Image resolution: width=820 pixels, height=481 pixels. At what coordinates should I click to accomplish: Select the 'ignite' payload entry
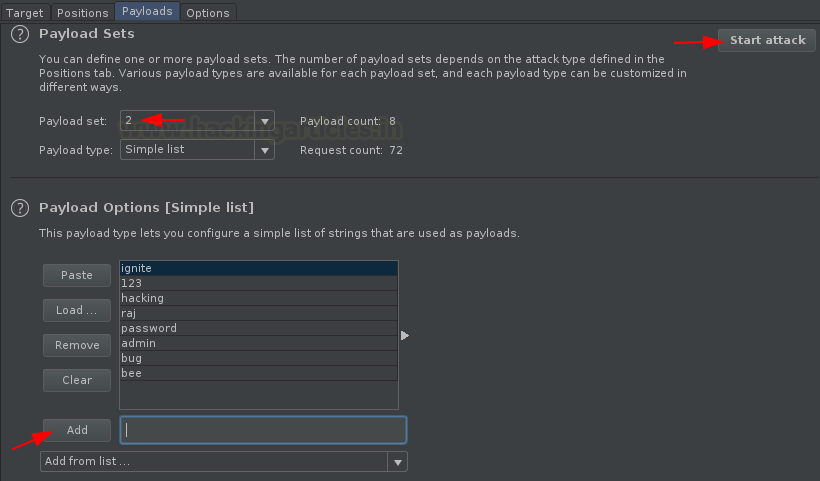[258, 268]
